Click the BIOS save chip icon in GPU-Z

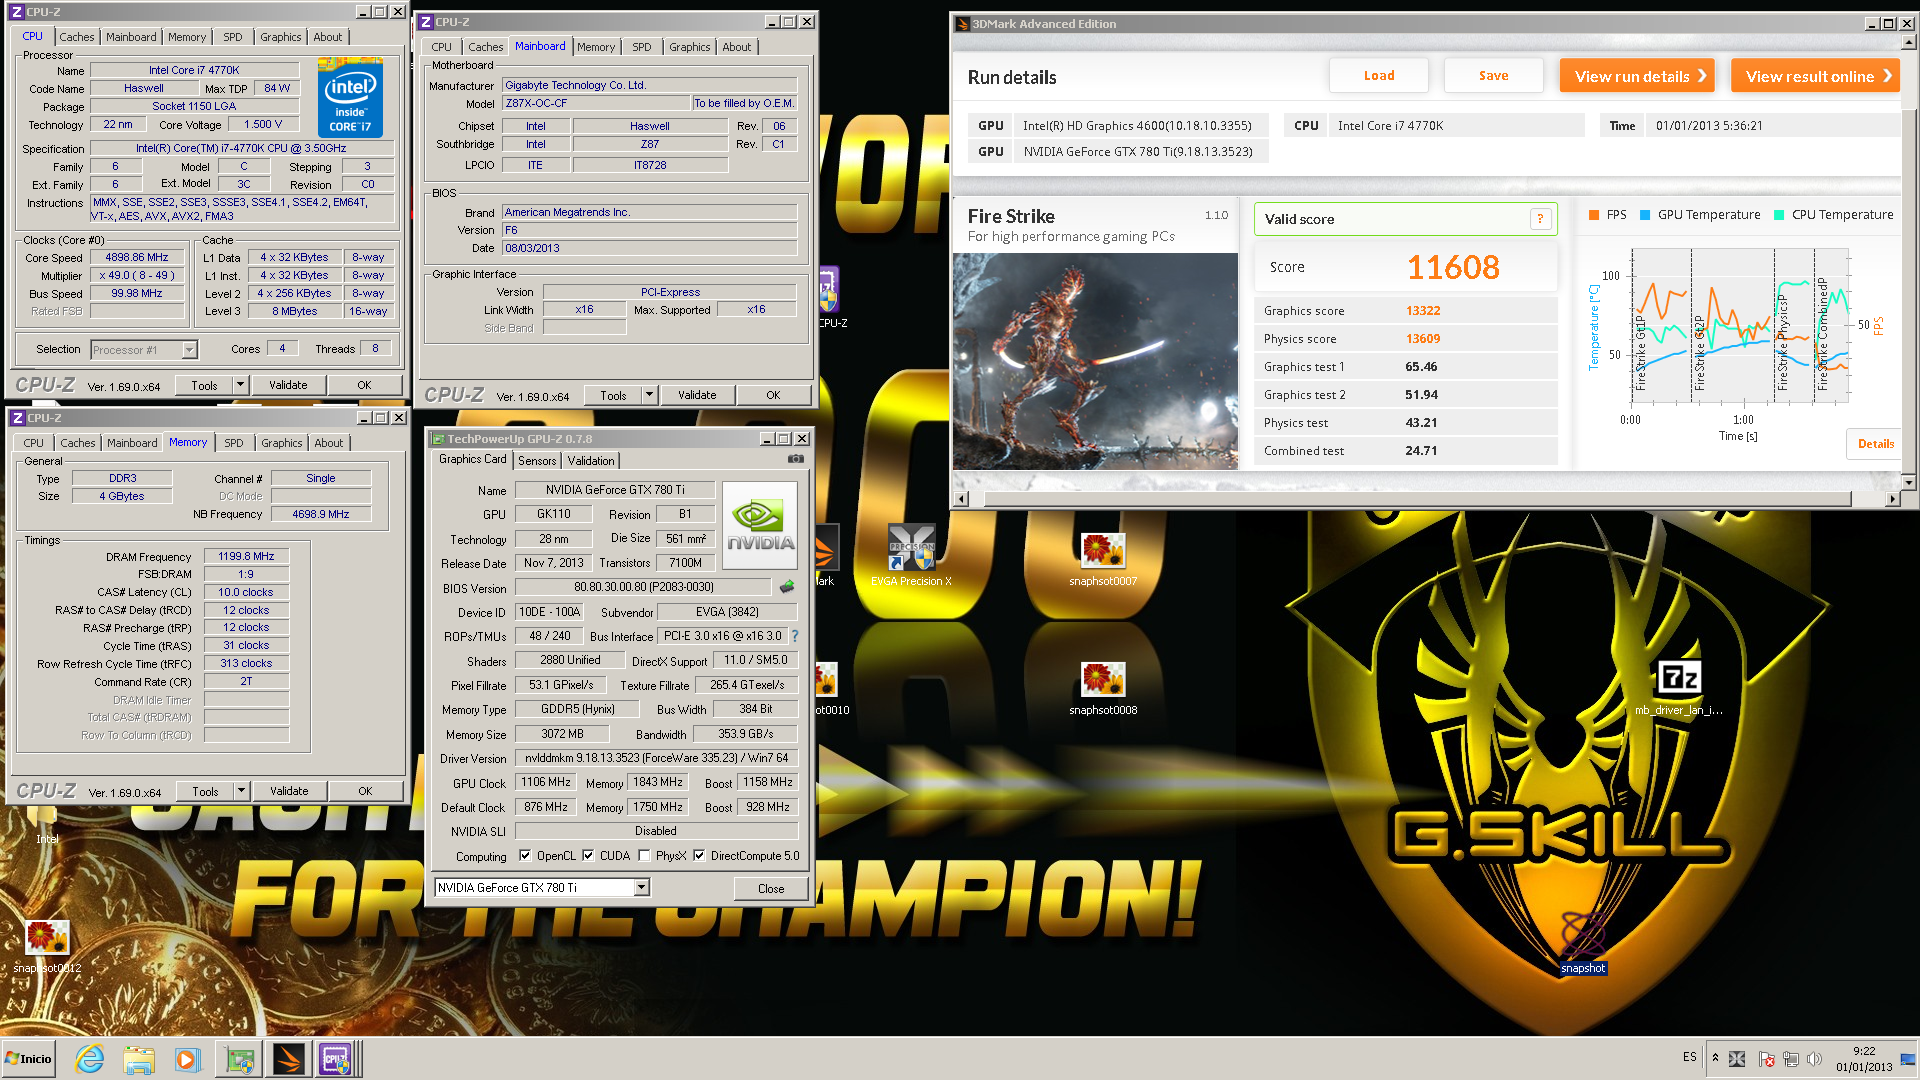[787, 587]
